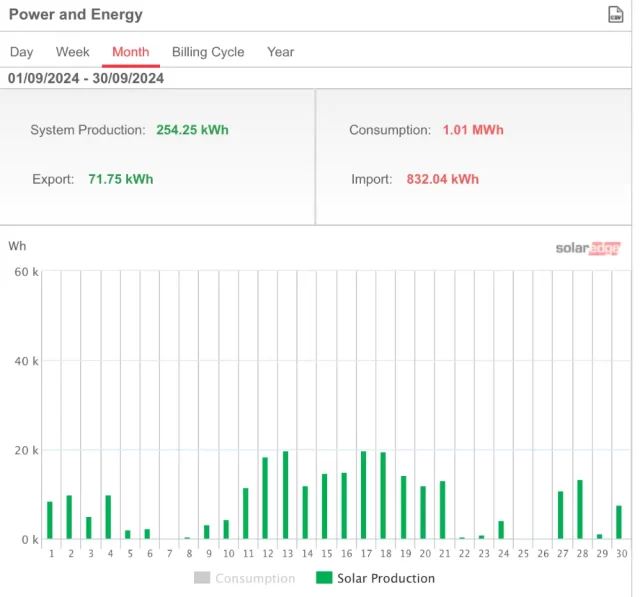Screen dimensions: 640x597
Task: Open the 01/09/2024 - 30/09/2024 date range
Action: 86,78
